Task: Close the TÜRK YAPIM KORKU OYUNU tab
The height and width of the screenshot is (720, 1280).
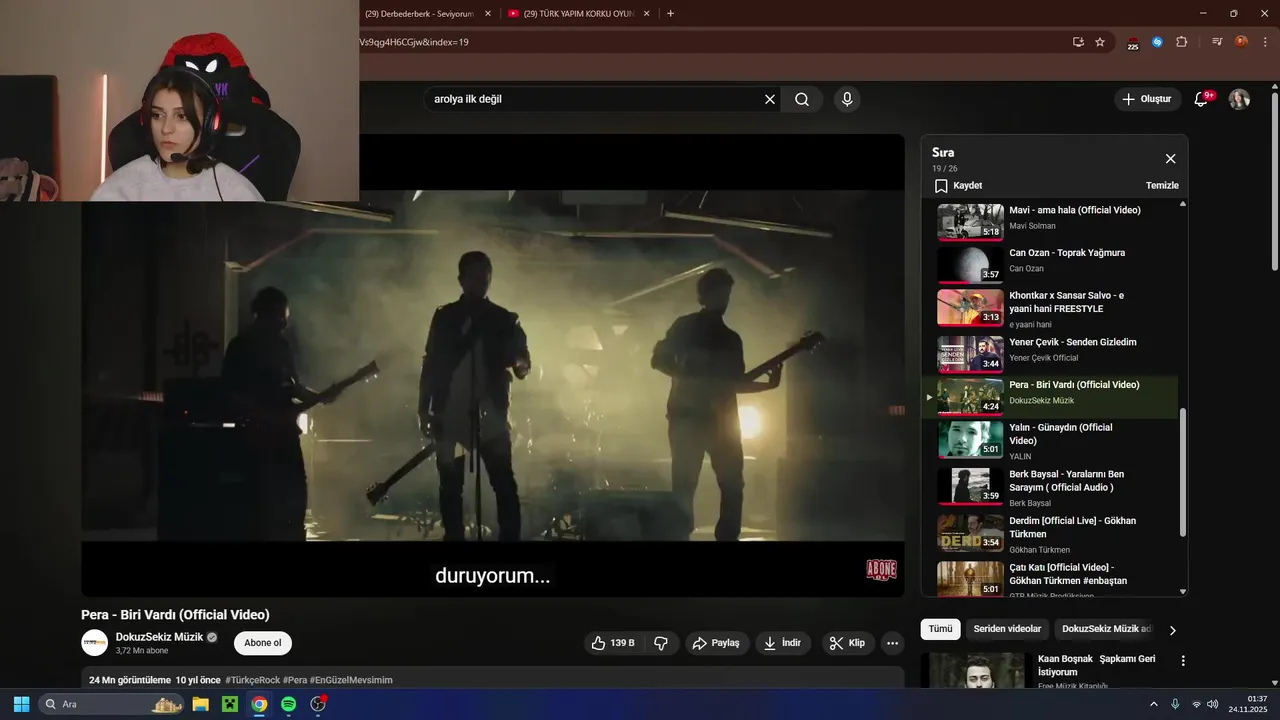Action: tap(647, 14)
